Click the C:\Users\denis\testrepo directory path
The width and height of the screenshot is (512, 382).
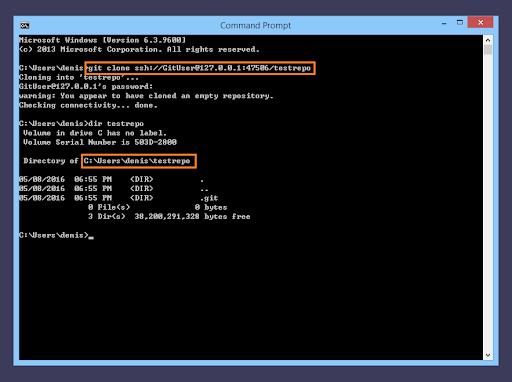(x=137, y=161)
